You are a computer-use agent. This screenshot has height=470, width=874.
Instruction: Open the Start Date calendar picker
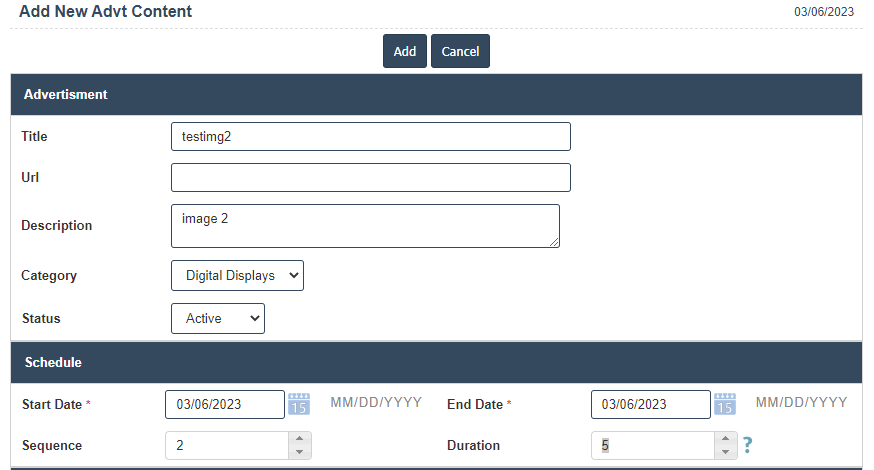click(299, 404)
